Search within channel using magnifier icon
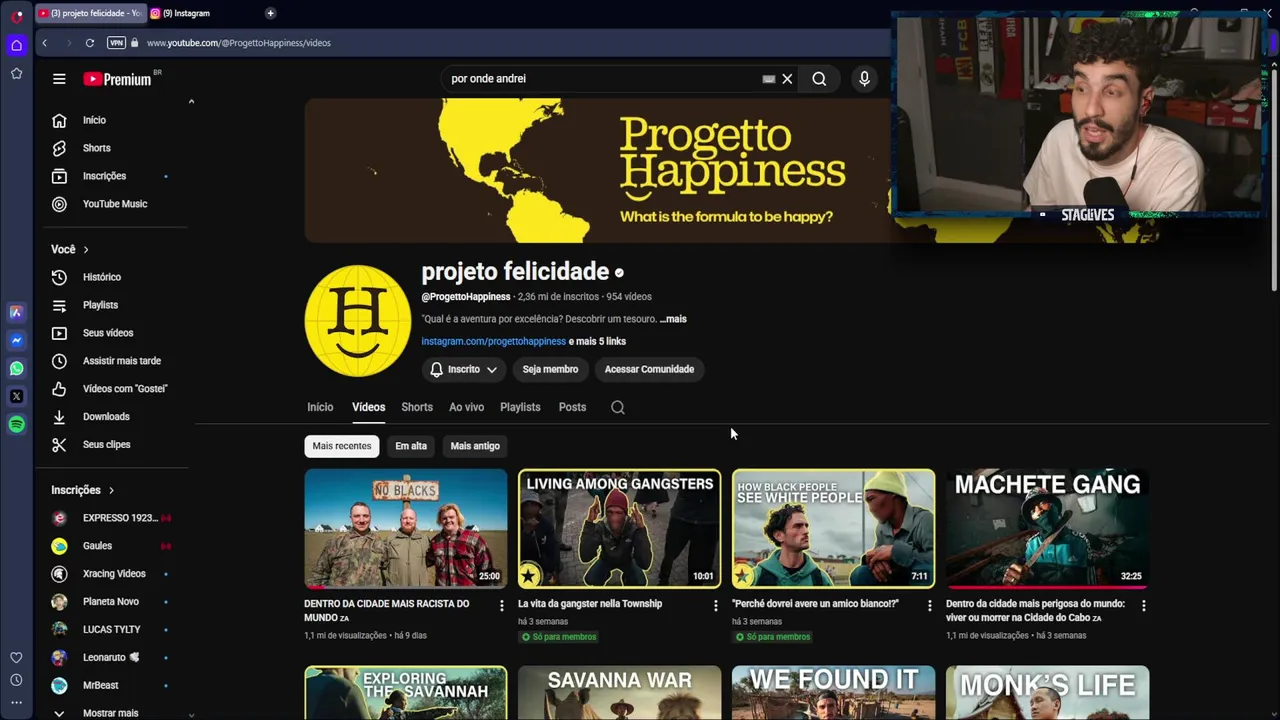Screen dimensions: 1280x720 [618, 407]
